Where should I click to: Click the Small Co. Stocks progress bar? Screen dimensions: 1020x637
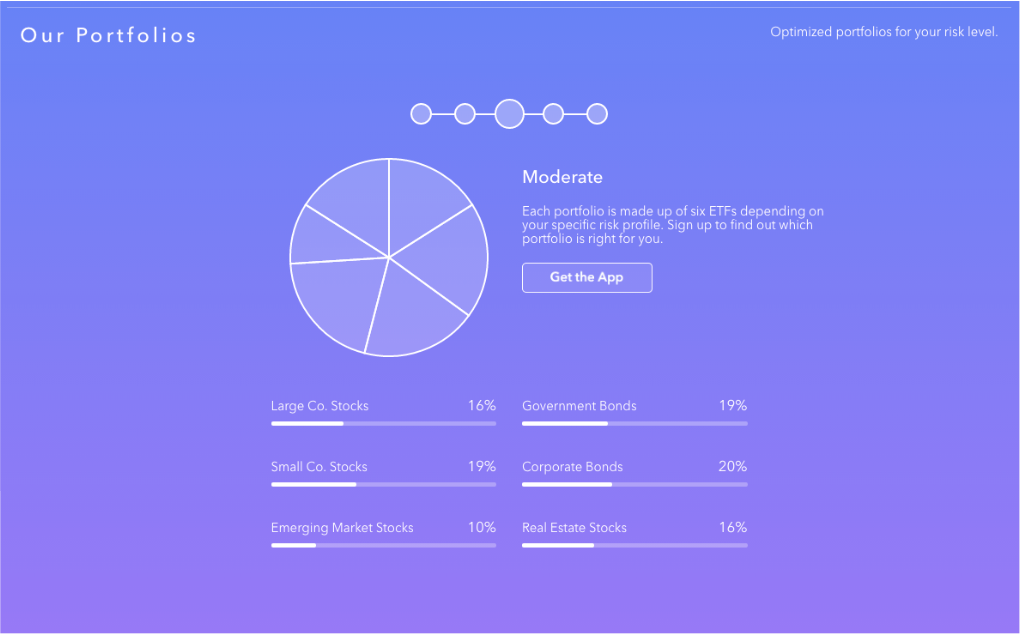pyautogui.click(x=383, y=485)
